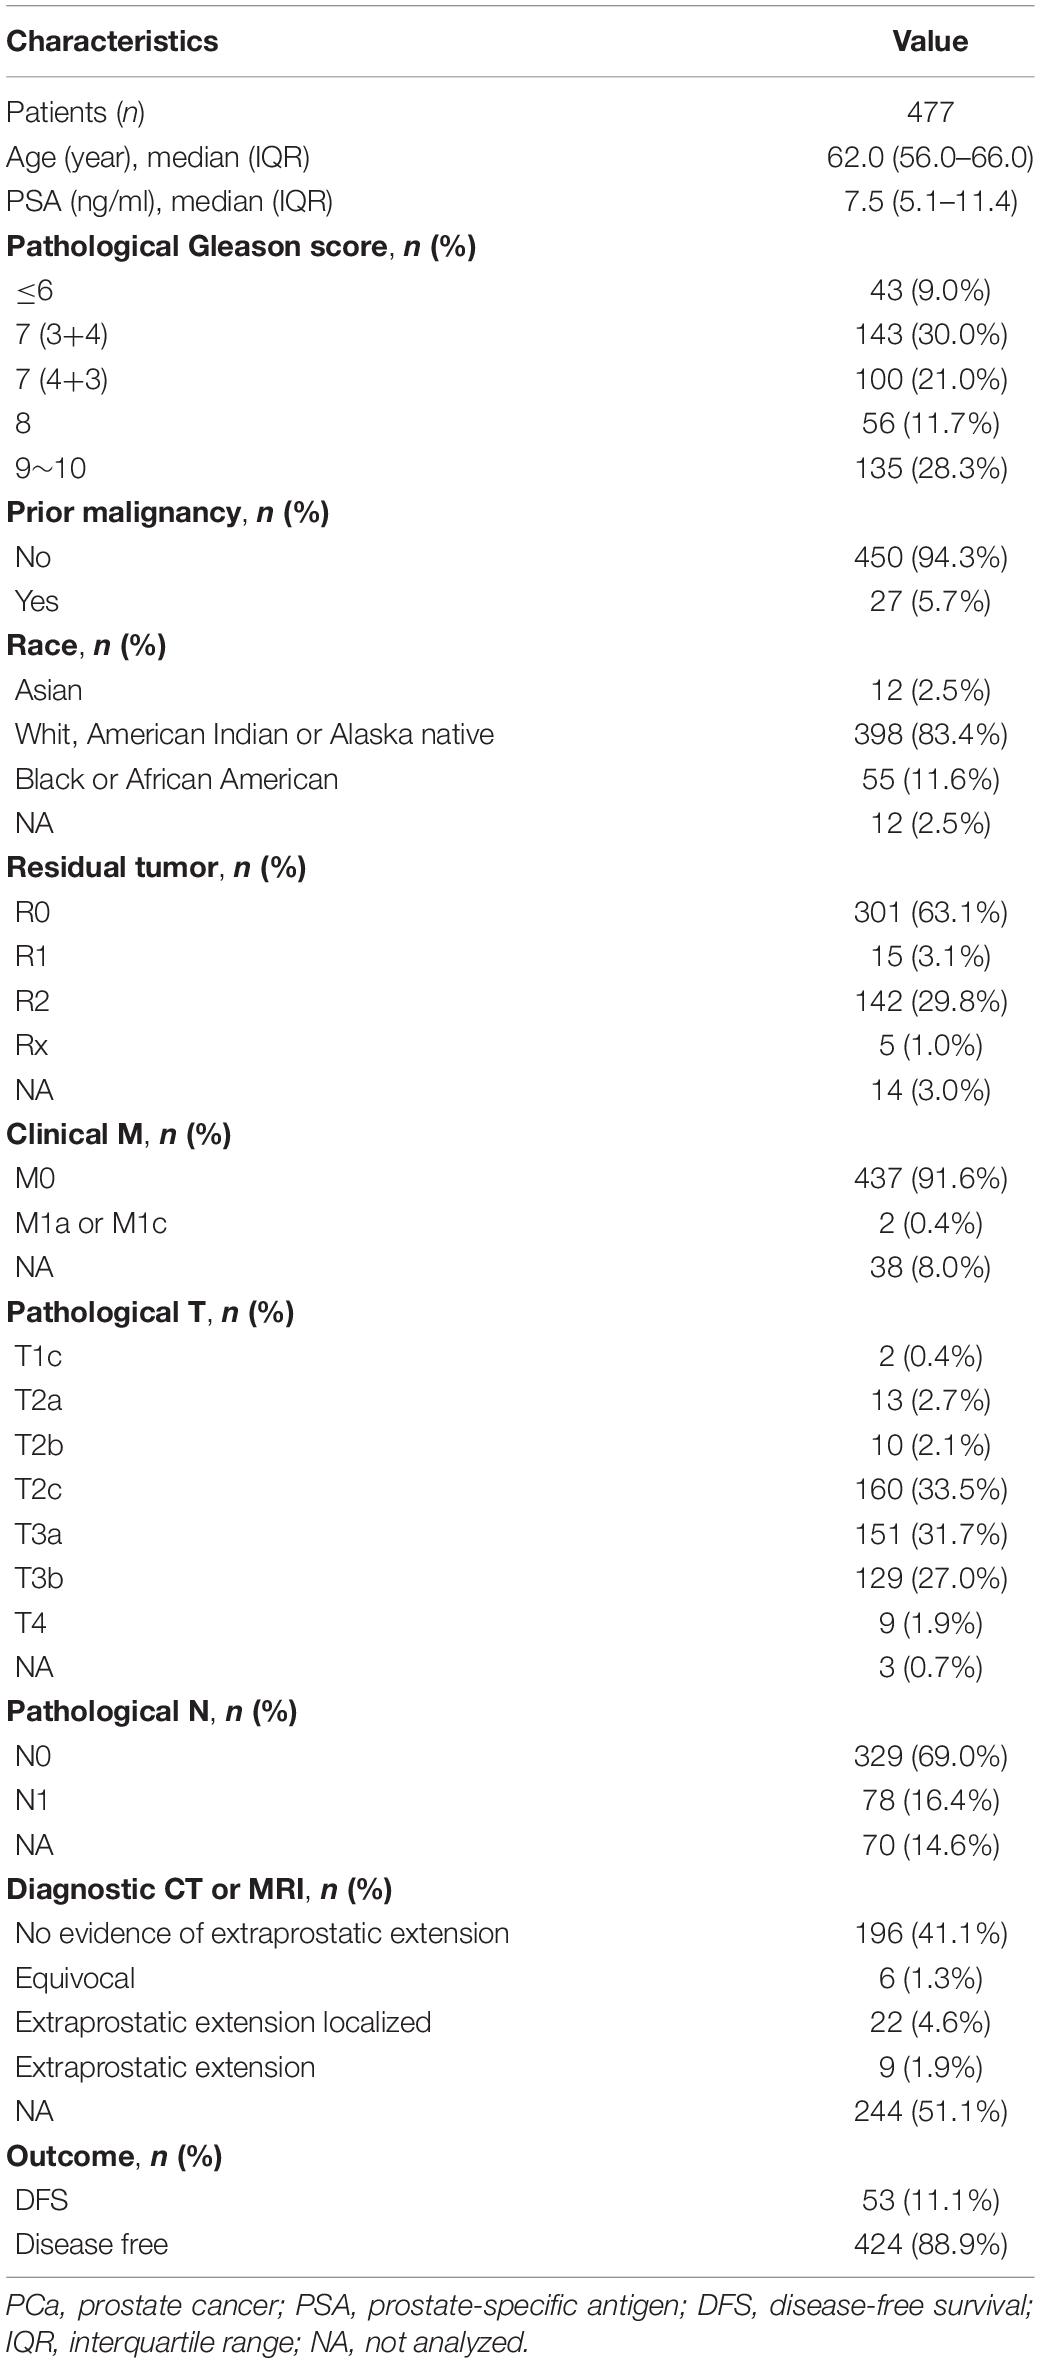Click the M1a or M1c row label
Image resolution: width=1040 pixels, height=2363 pixels.
pos(91,1223)
